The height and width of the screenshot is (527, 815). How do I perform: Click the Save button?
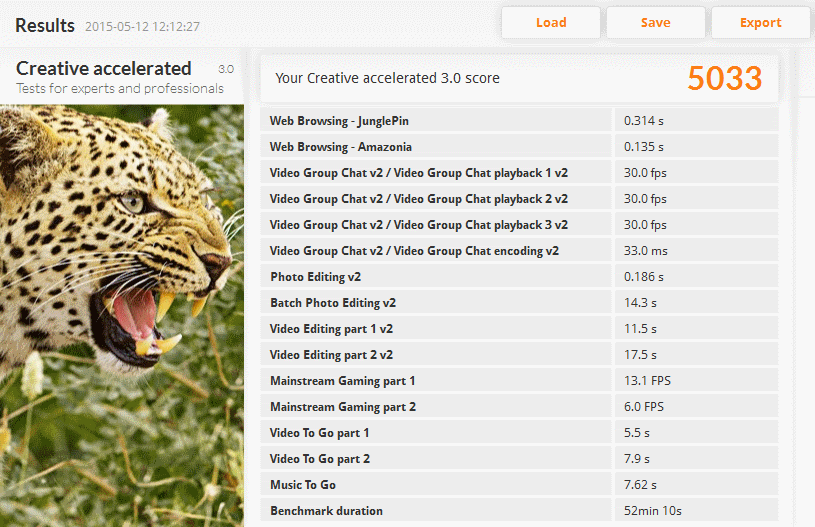(x=655, y=23)
